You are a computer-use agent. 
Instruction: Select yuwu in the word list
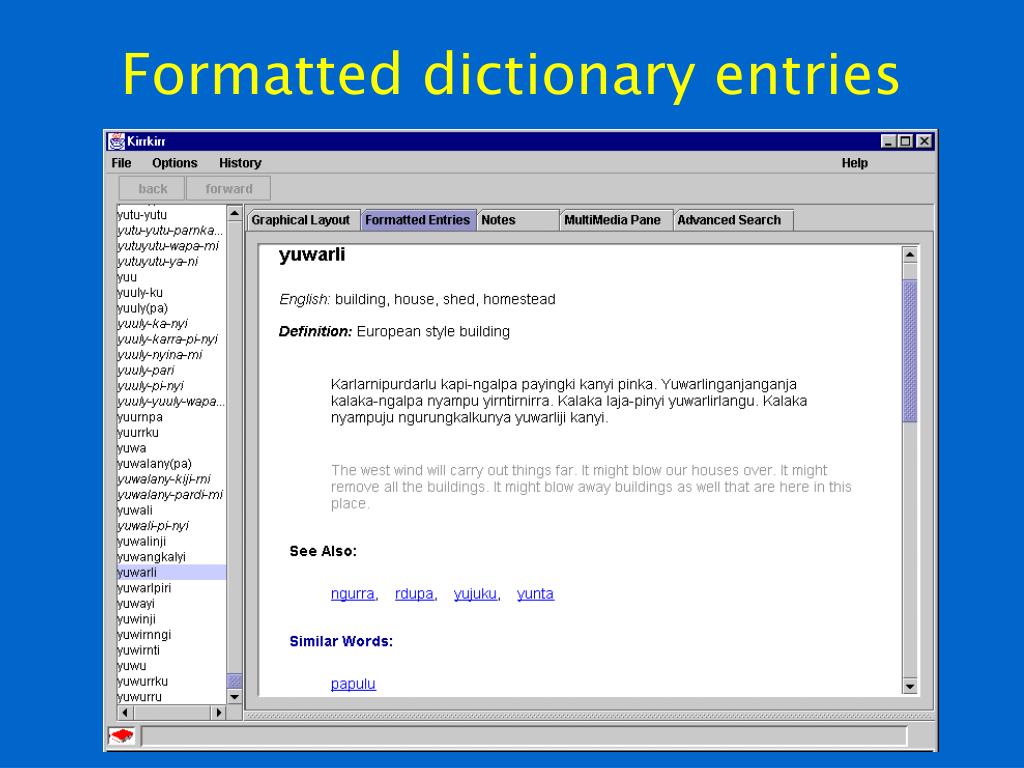171,665
